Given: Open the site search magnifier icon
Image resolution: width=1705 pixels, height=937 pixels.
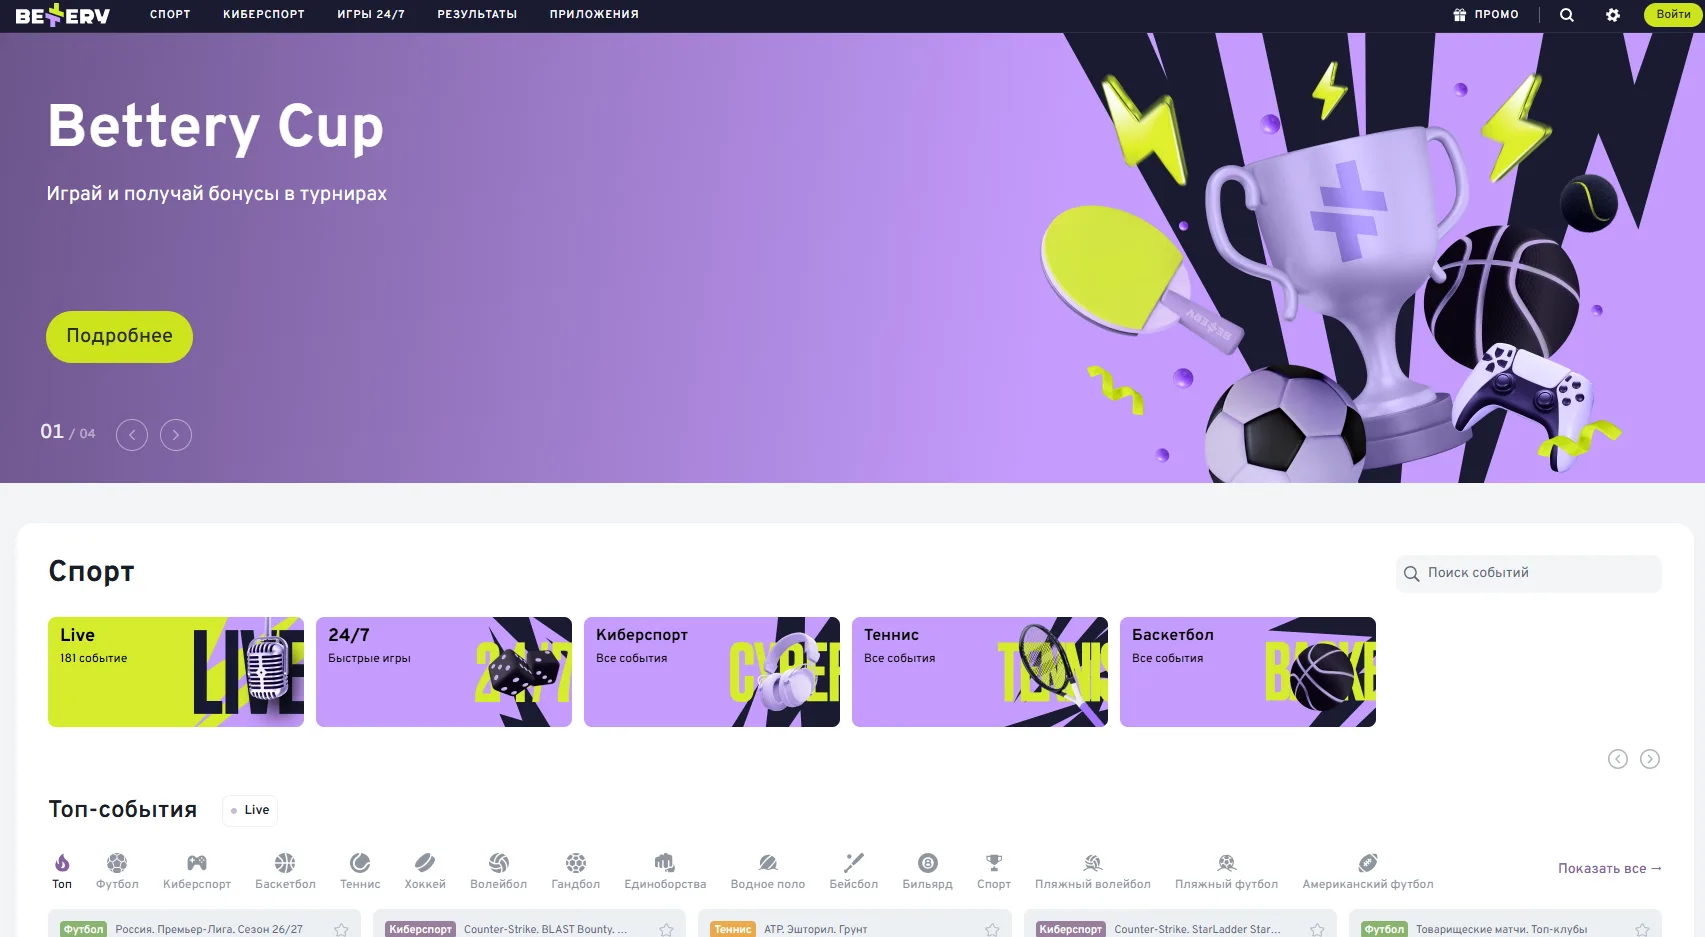Looking at the screenshot, I should pos(1567,15).
